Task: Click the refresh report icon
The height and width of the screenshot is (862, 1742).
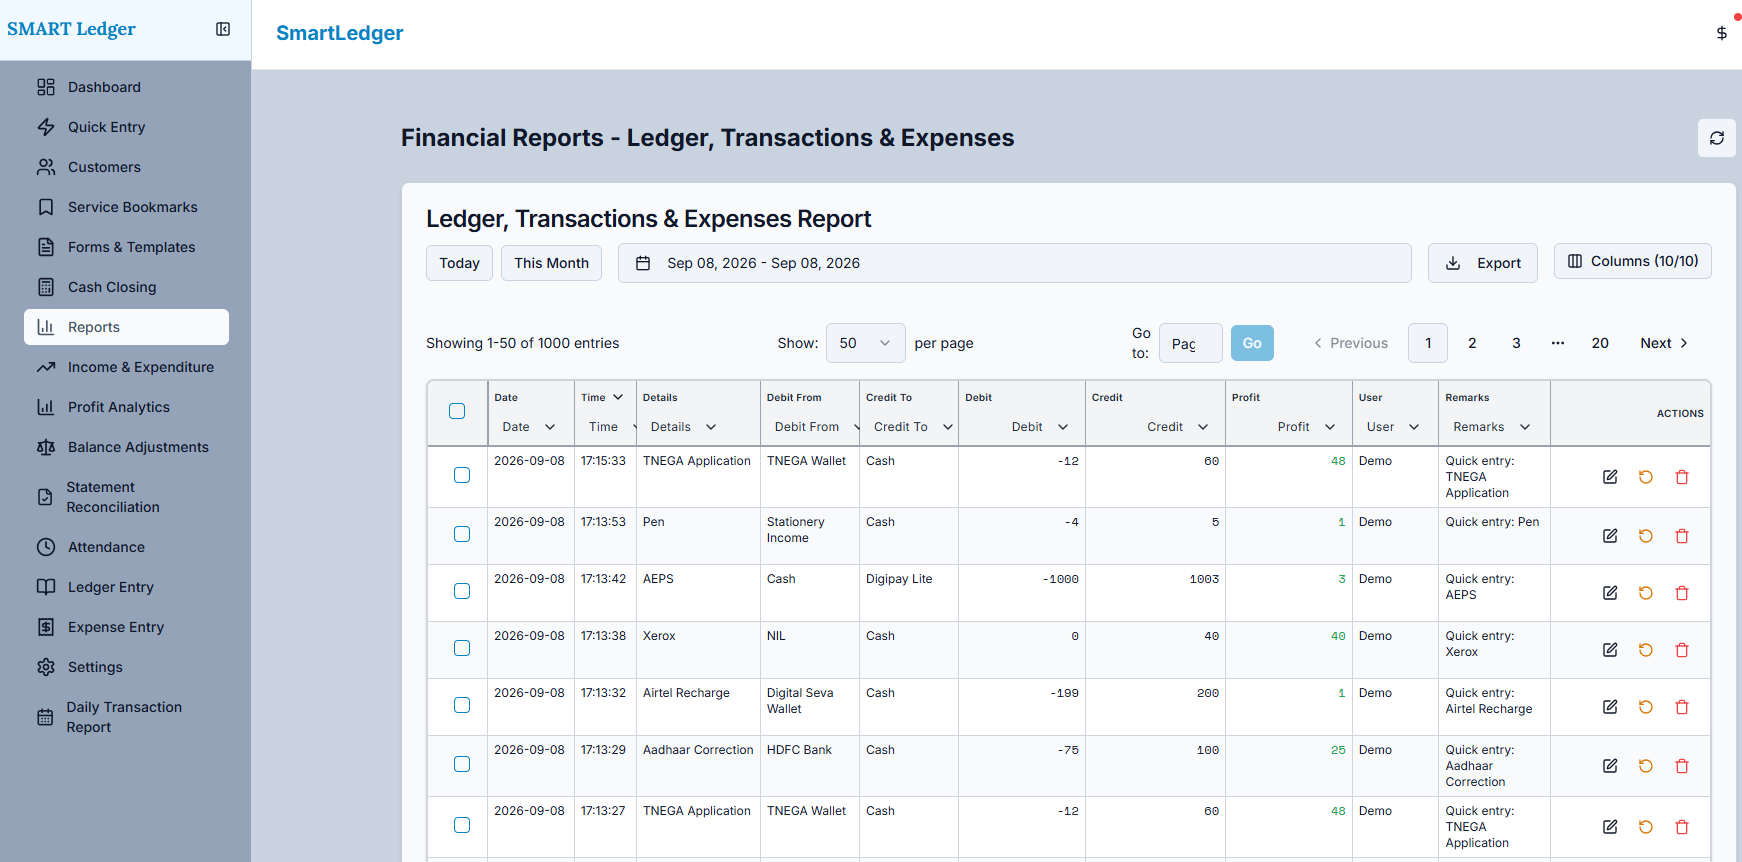Action: [x=1717, y=138]
